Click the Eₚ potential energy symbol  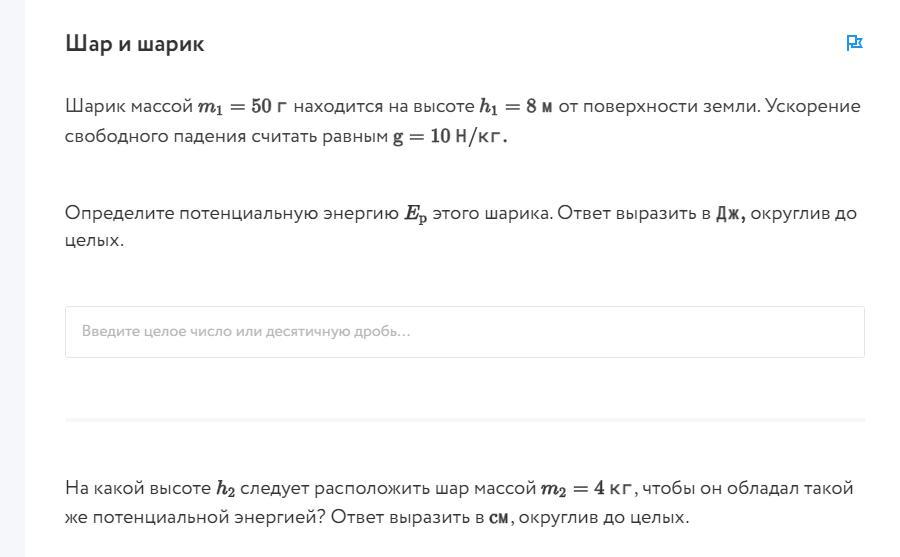coord(416,214)
